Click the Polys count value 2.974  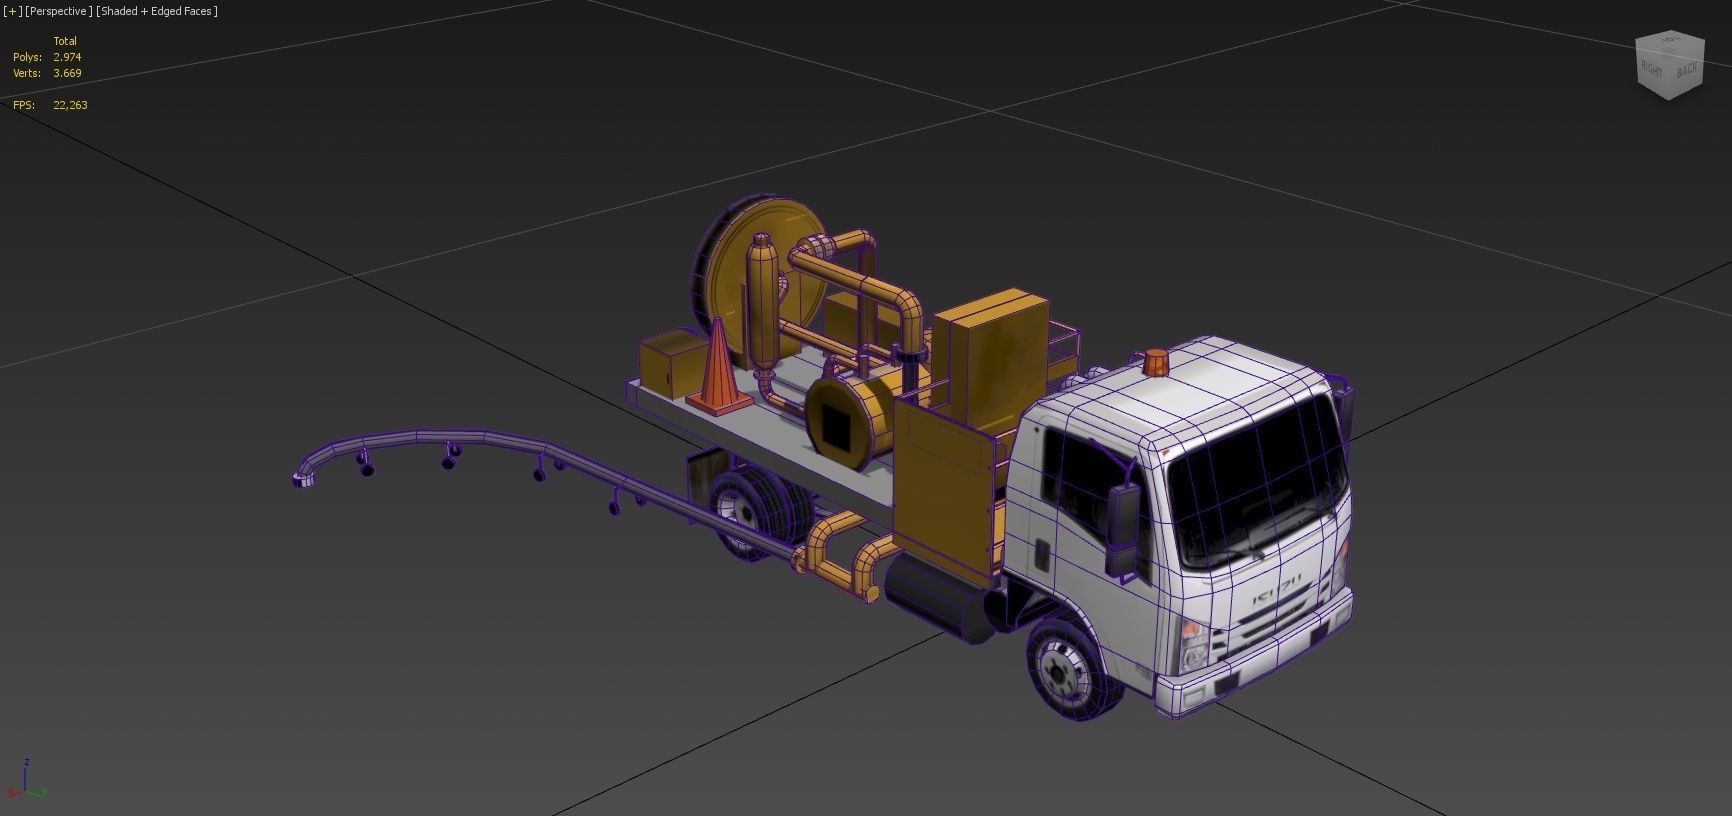pyautogui.click(x=67, y=57)
